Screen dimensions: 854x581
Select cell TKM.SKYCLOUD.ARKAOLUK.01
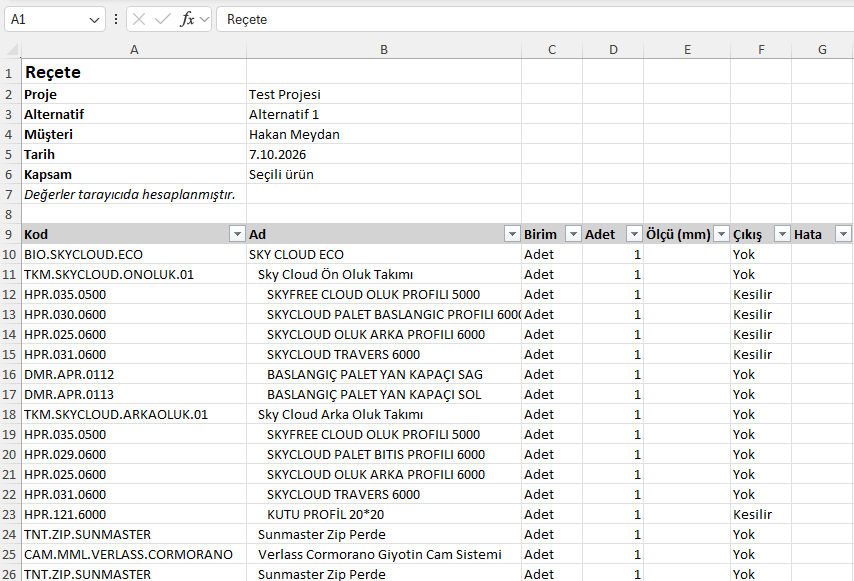point(134,414)
